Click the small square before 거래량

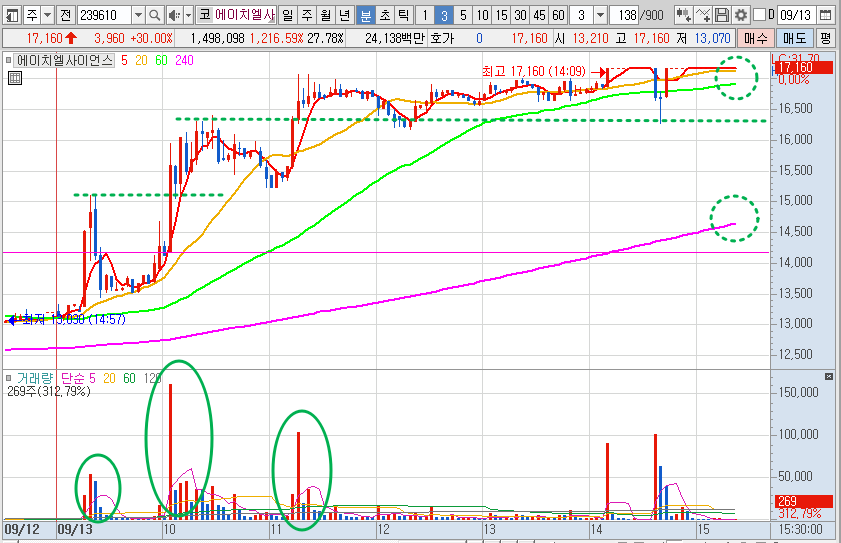point(8,378)
